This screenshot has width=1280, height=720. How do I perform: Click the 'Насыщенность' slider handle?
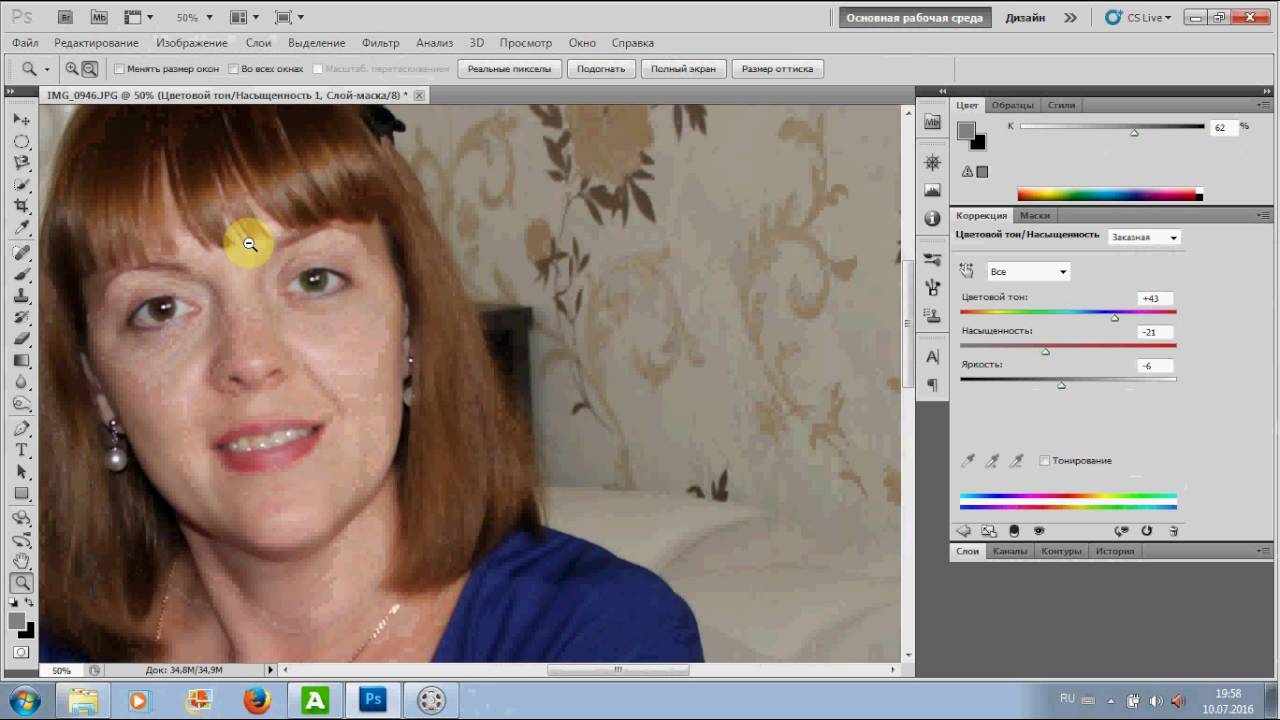point(1046,352)
